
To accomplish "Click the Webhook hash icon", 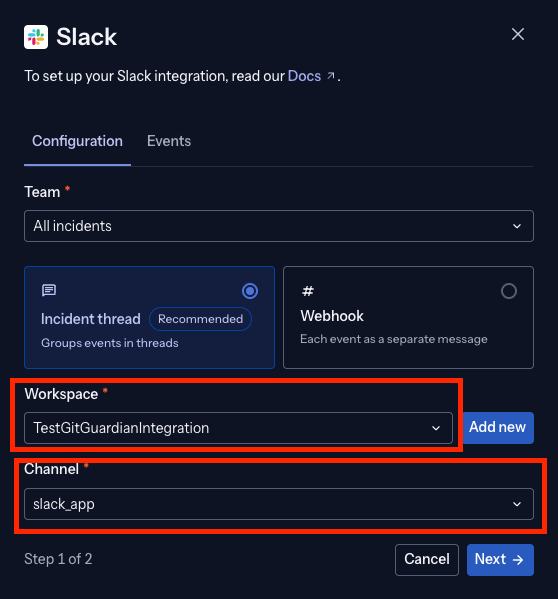I will point(308,291).
